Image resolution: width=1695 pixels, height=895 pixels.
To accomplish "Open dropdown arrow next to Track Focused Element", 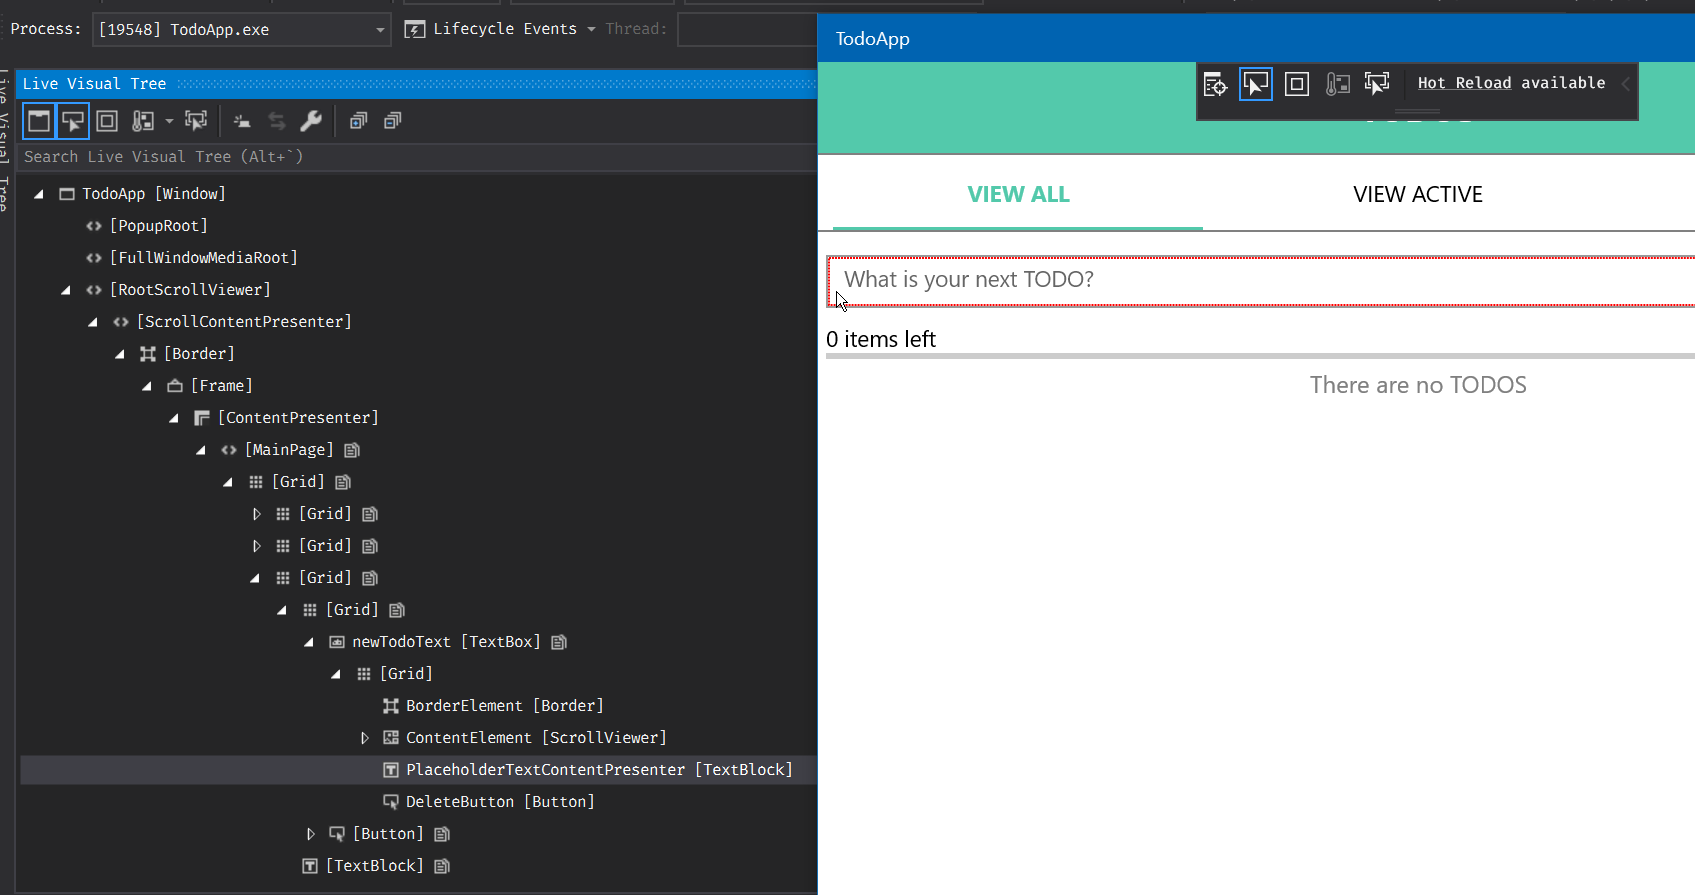I will pyautogui.click(x=169, y=121).
